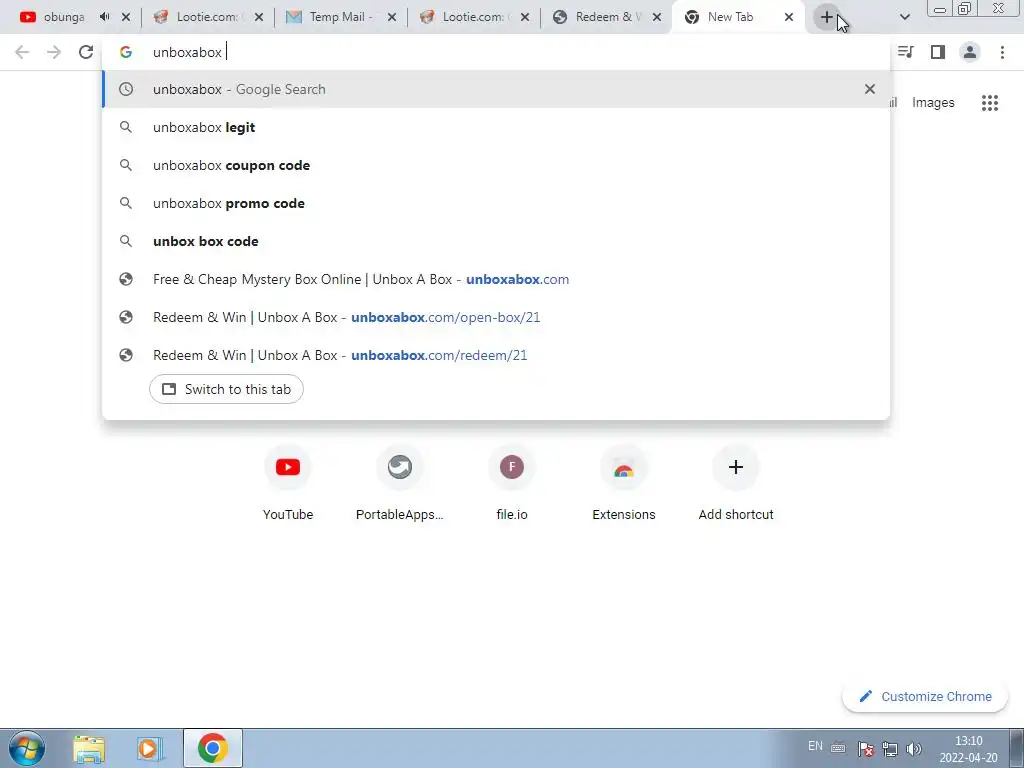Open Free & Cheap Mystery Box unboxabox.com suggestion

[496, 279]
